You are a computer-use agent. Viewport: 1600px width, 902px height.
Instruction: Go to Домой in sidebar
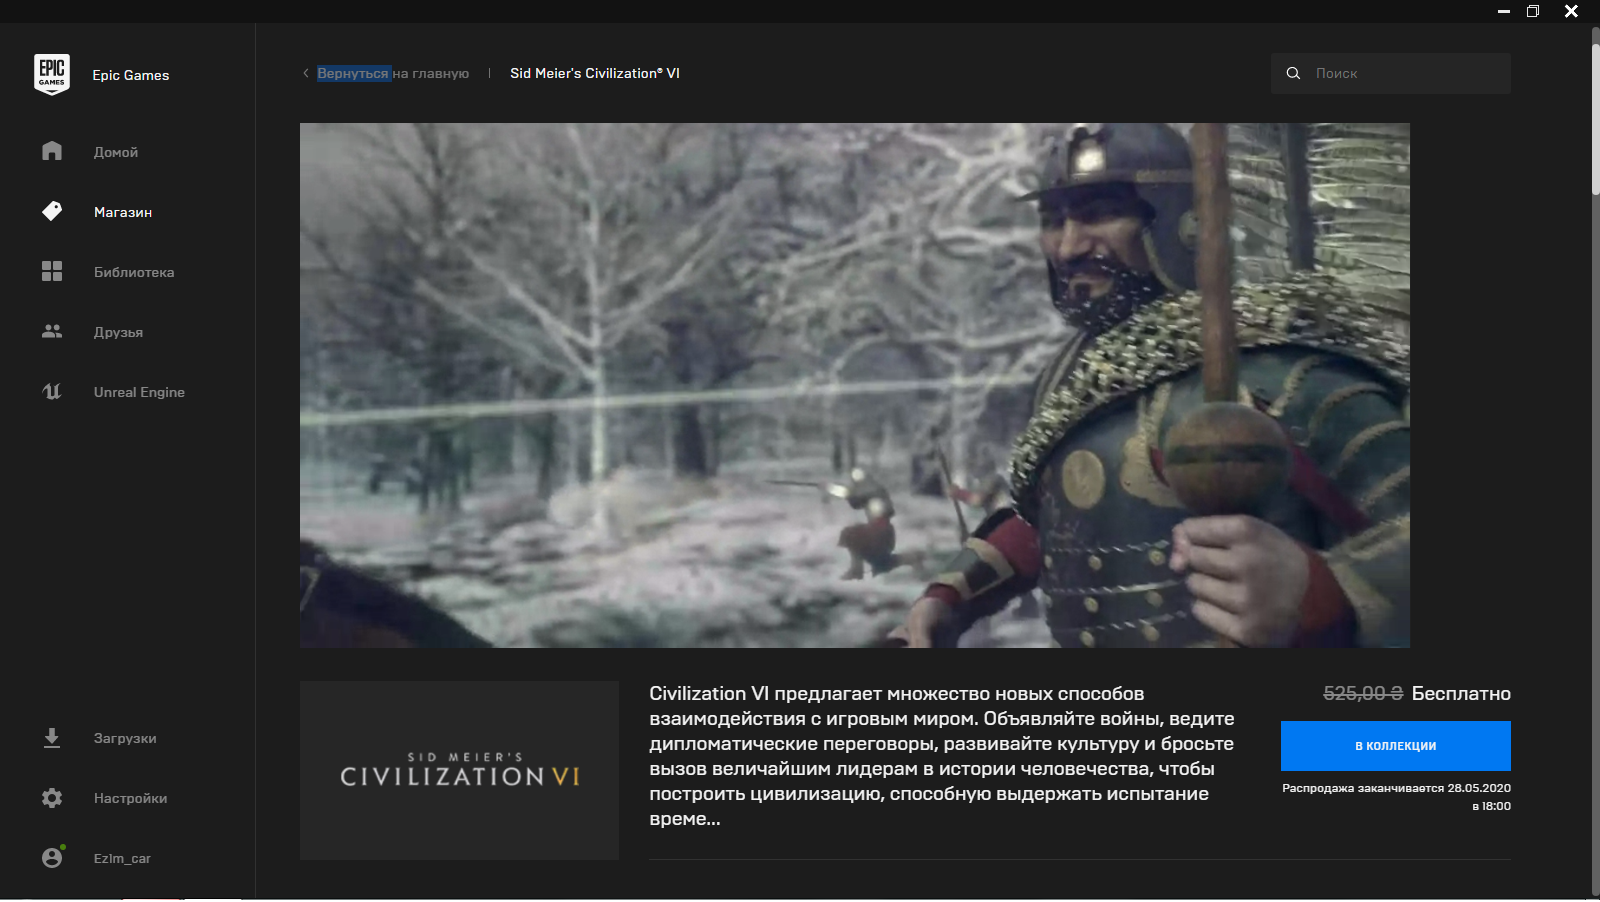click(116, 152)
